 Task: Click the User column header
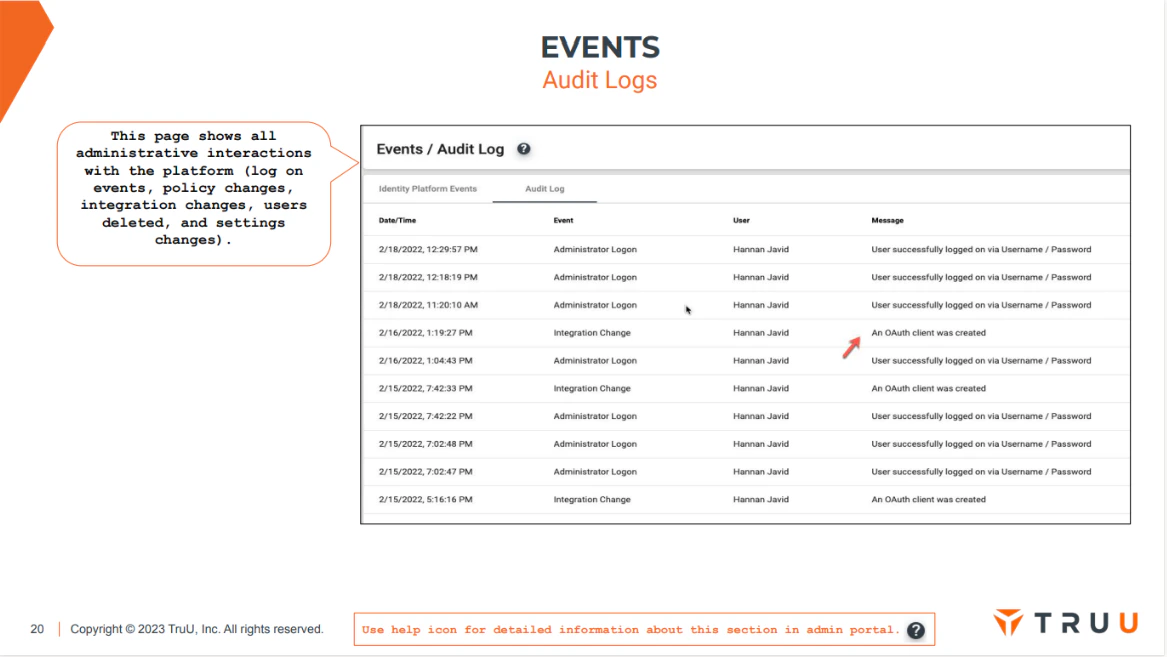(741, 220)
